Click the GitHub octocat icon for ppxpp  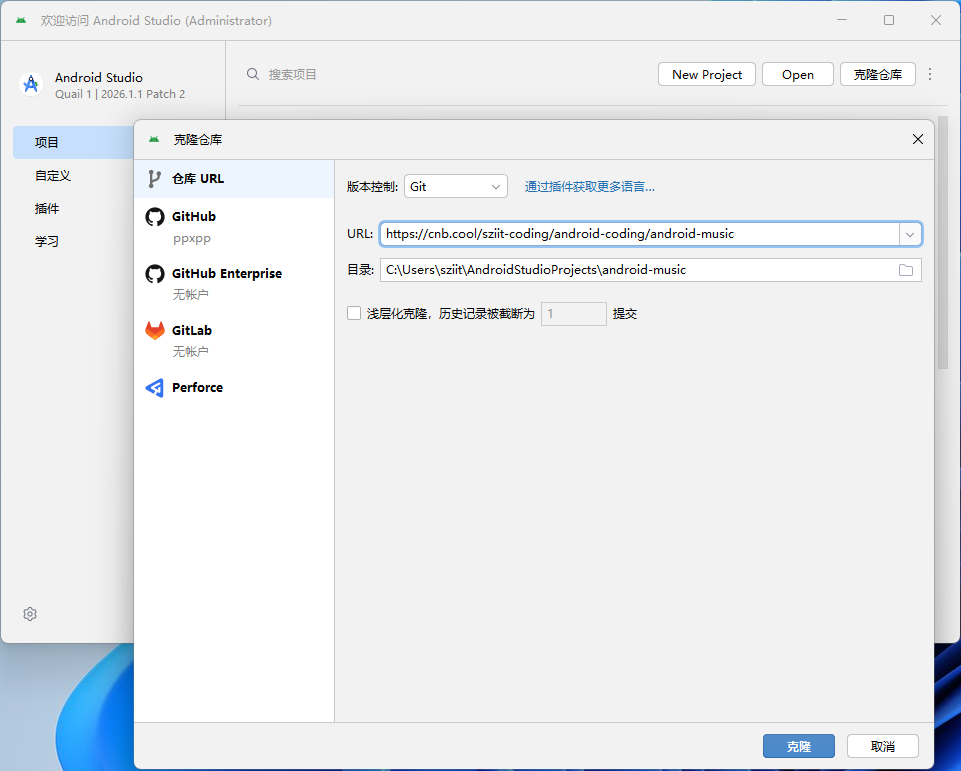pyautogui.click(x=154, y=217)
